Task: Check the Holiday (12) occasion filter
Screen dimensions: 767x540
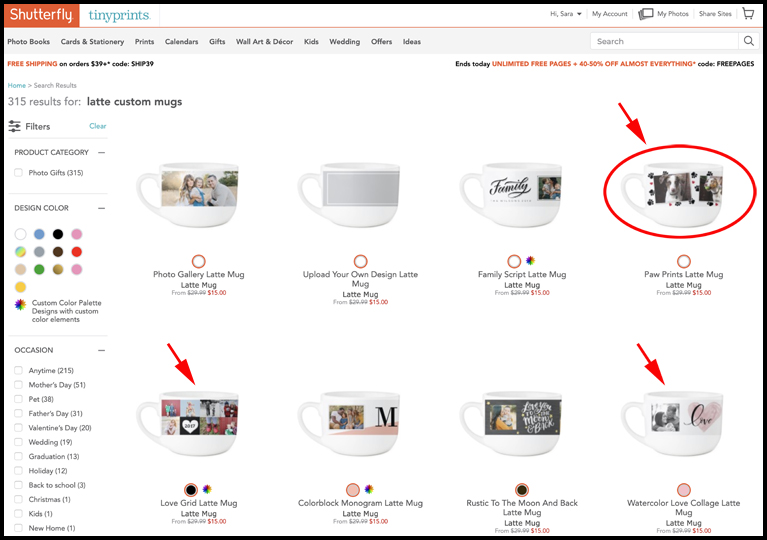Action: click(x=19, y=471)
